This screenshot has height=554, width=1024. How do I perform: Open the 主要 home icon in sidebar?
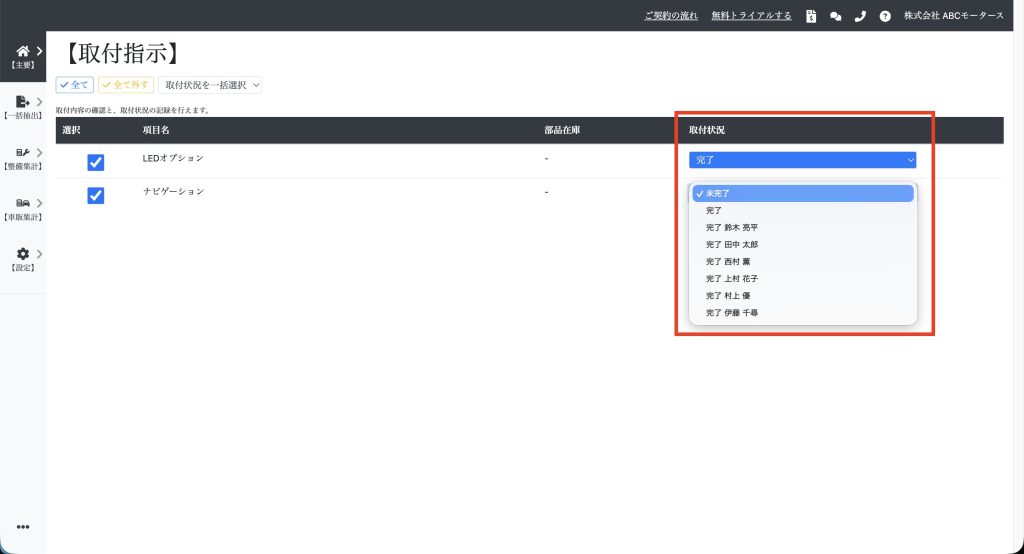pyautogui.click(x=23, y=51)
